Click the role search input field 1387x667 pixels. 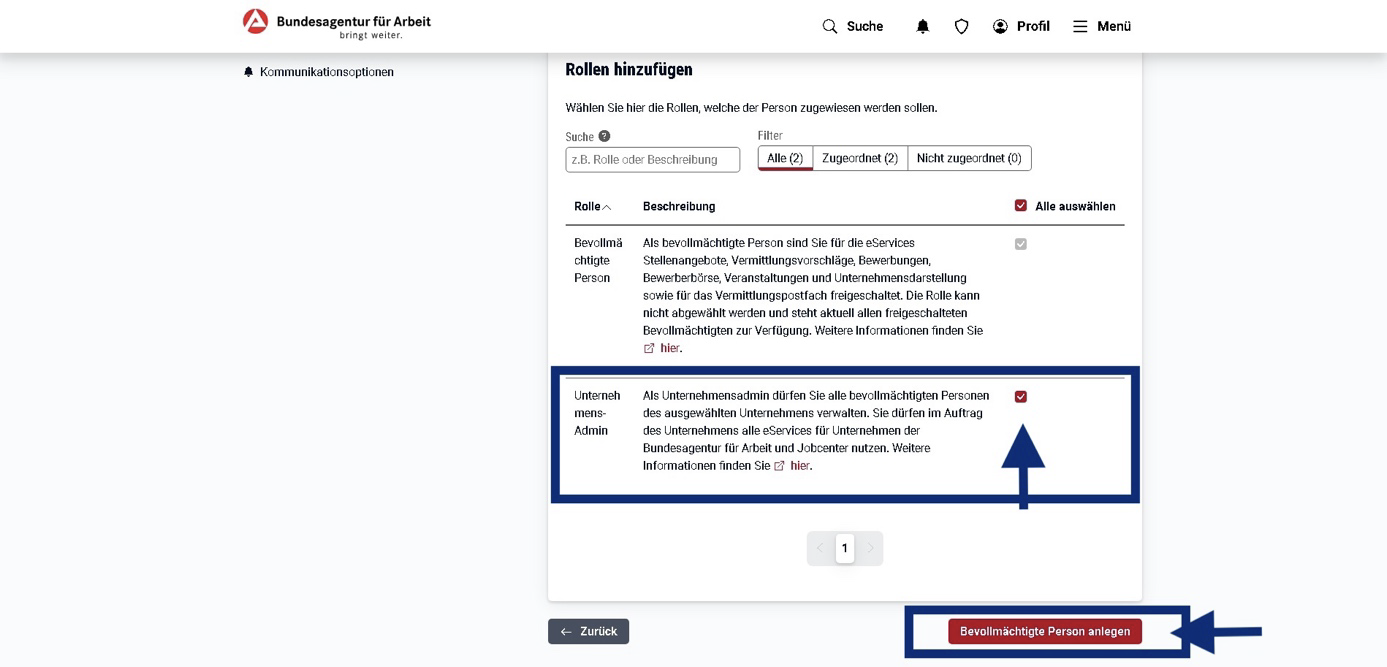tap(652, 160)
